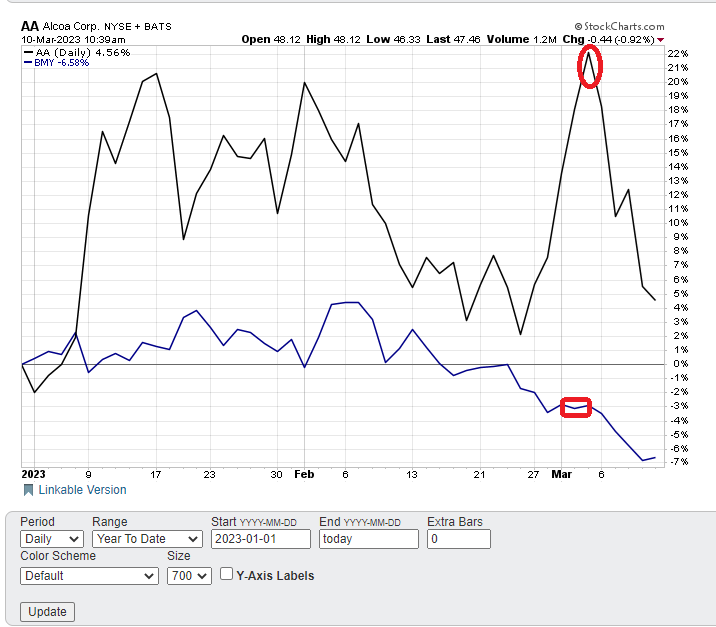Expand the Range dropdown showing Year To Date
The width and height of the screenshot is (716, 627).
147,539
